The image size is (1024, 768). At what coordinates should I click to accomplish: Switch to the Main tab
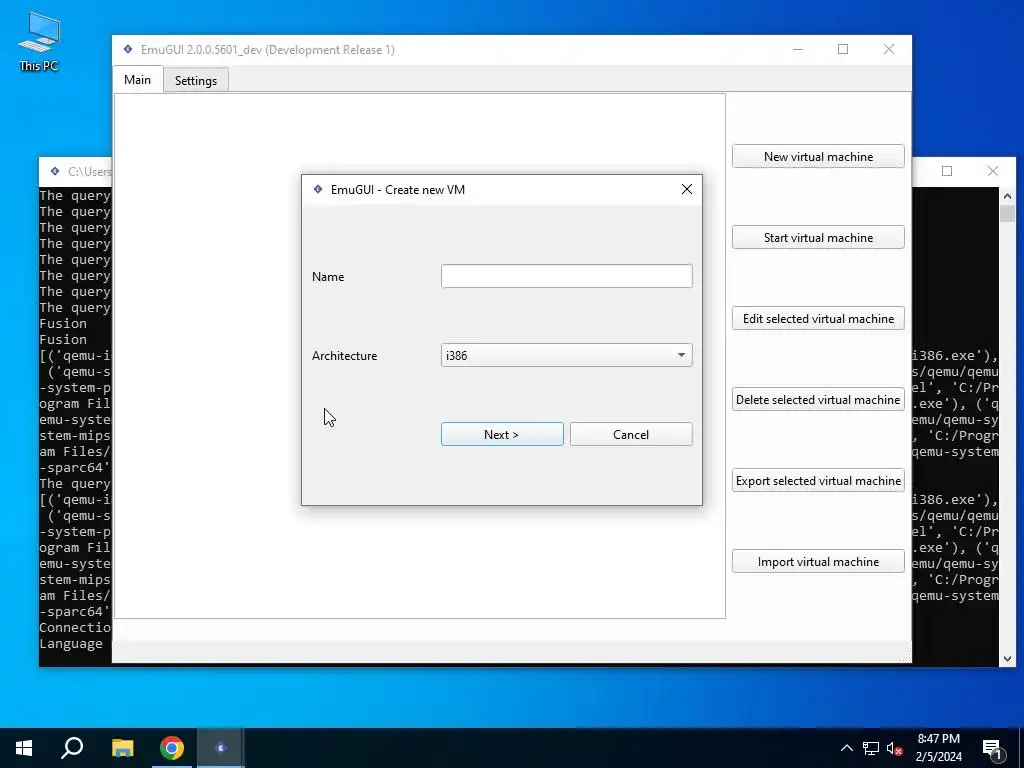137,80
